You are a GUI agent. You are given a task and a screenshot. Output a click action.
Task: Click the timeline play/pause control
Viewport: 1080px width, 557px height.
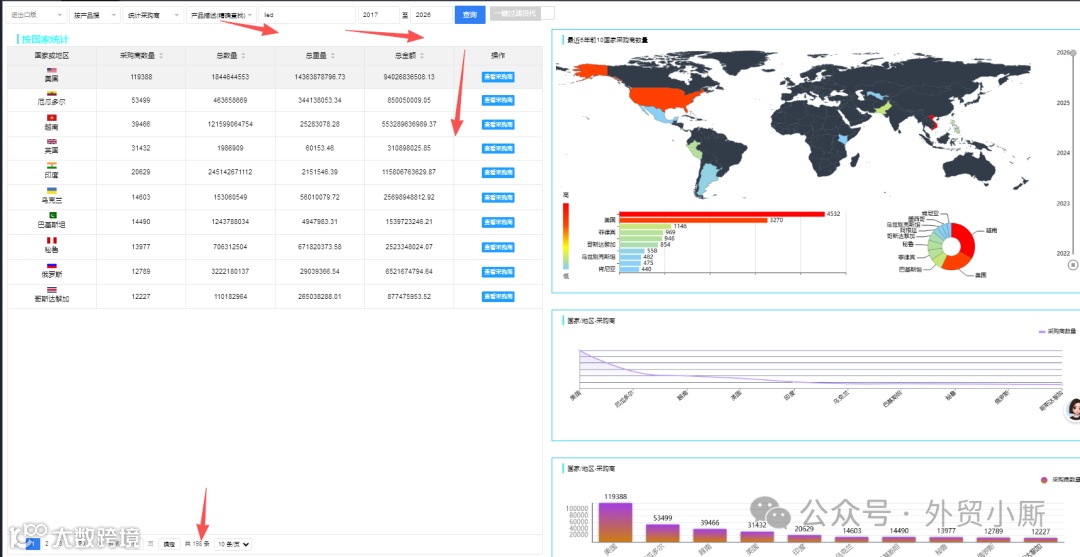click(x=1072, y=264)
